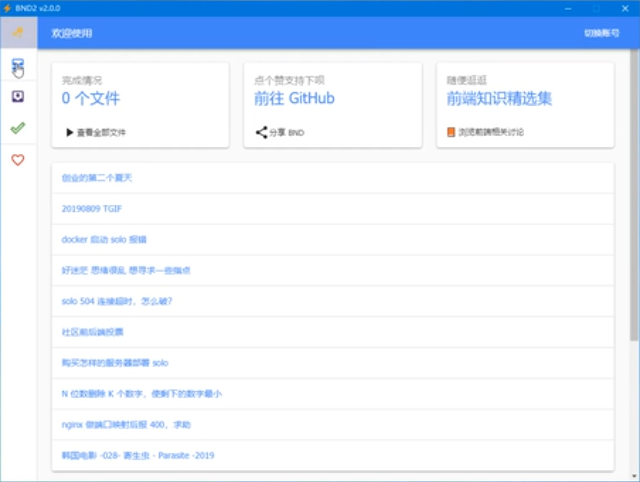Click the black play triangle icon
Image resolution: width=640 pixels, height=482 pixels.
pyautogui.click(x=69, y=132)
